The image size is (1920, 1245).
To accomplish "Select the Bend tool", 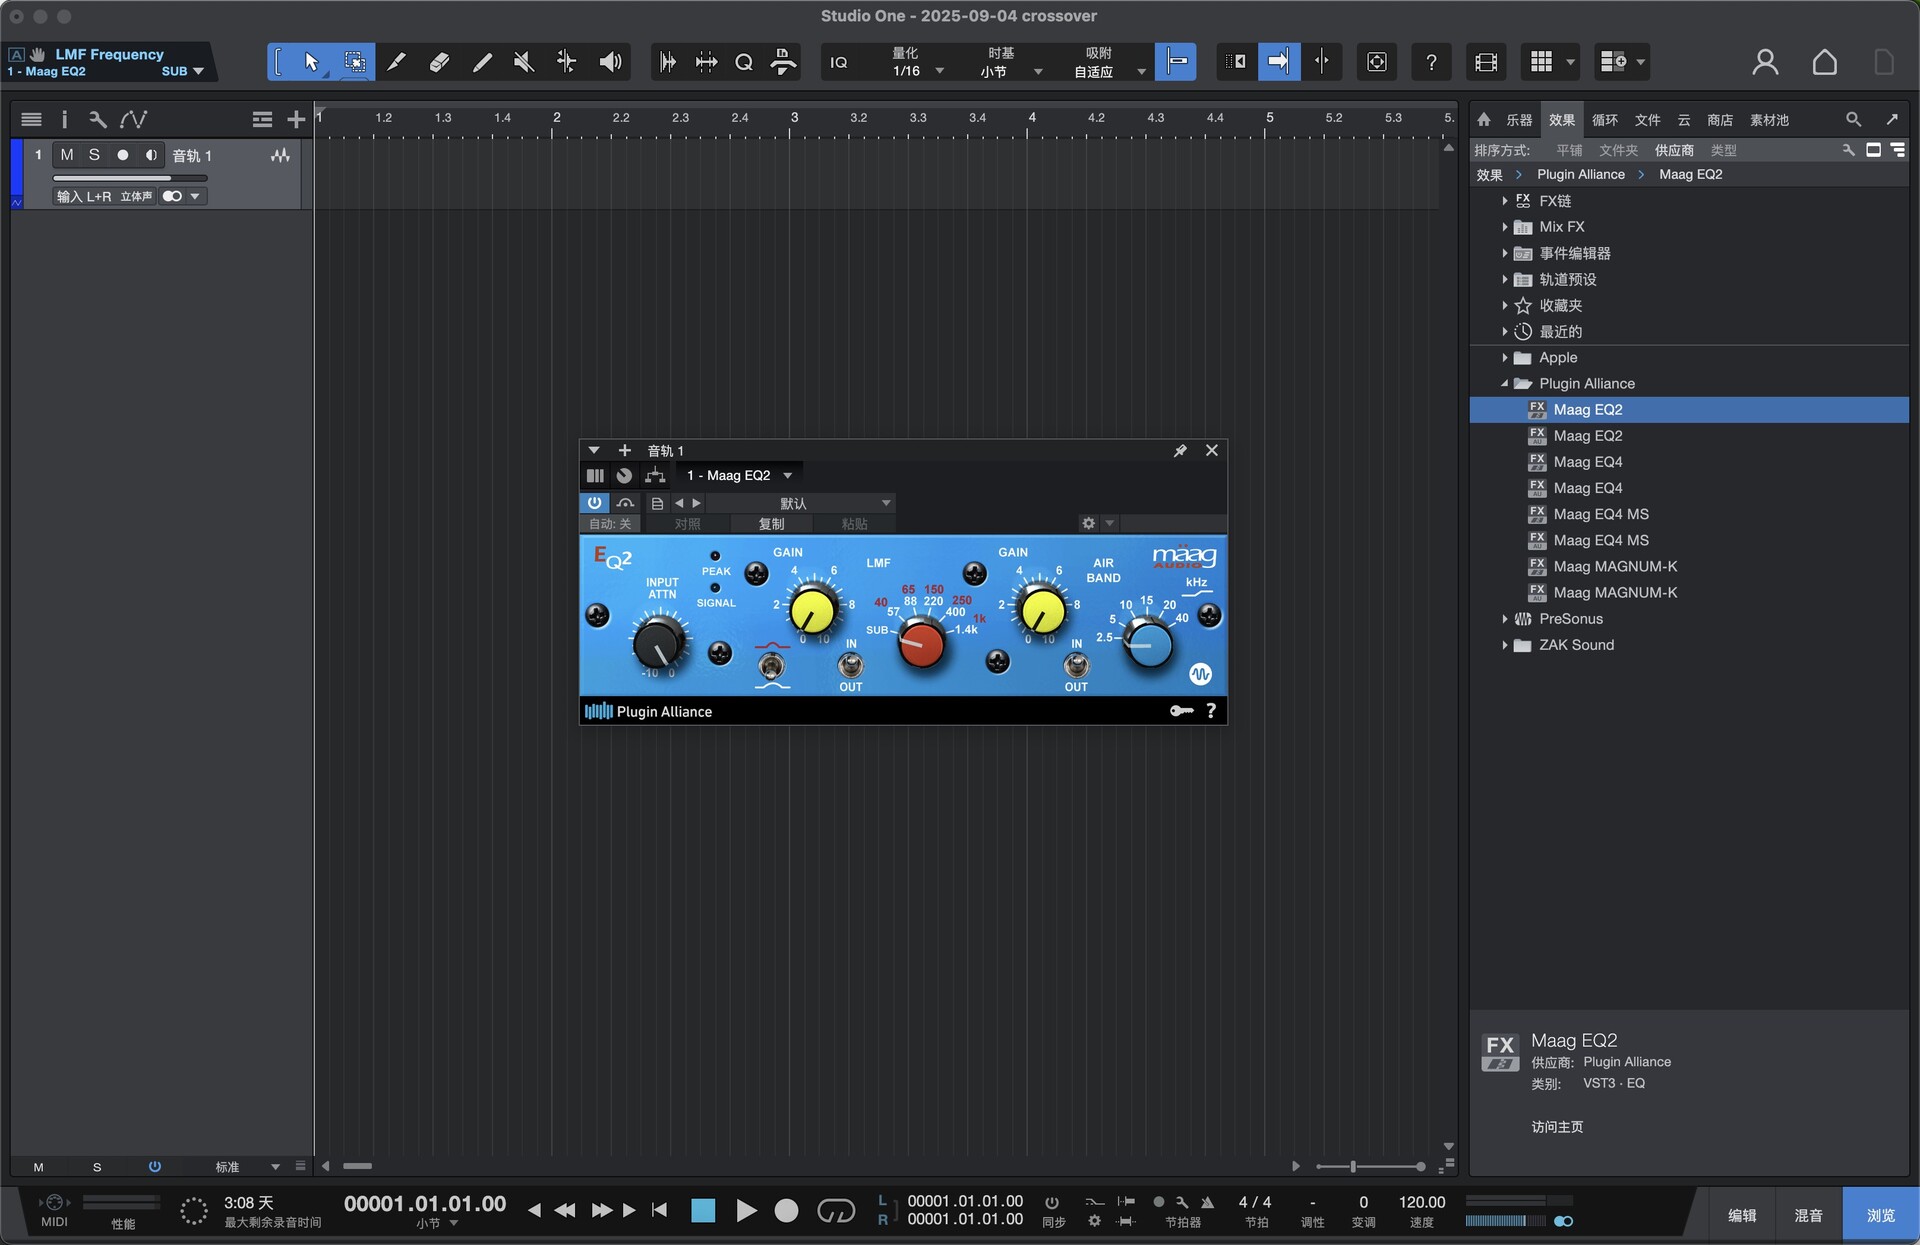I will (x=566, y=62).
